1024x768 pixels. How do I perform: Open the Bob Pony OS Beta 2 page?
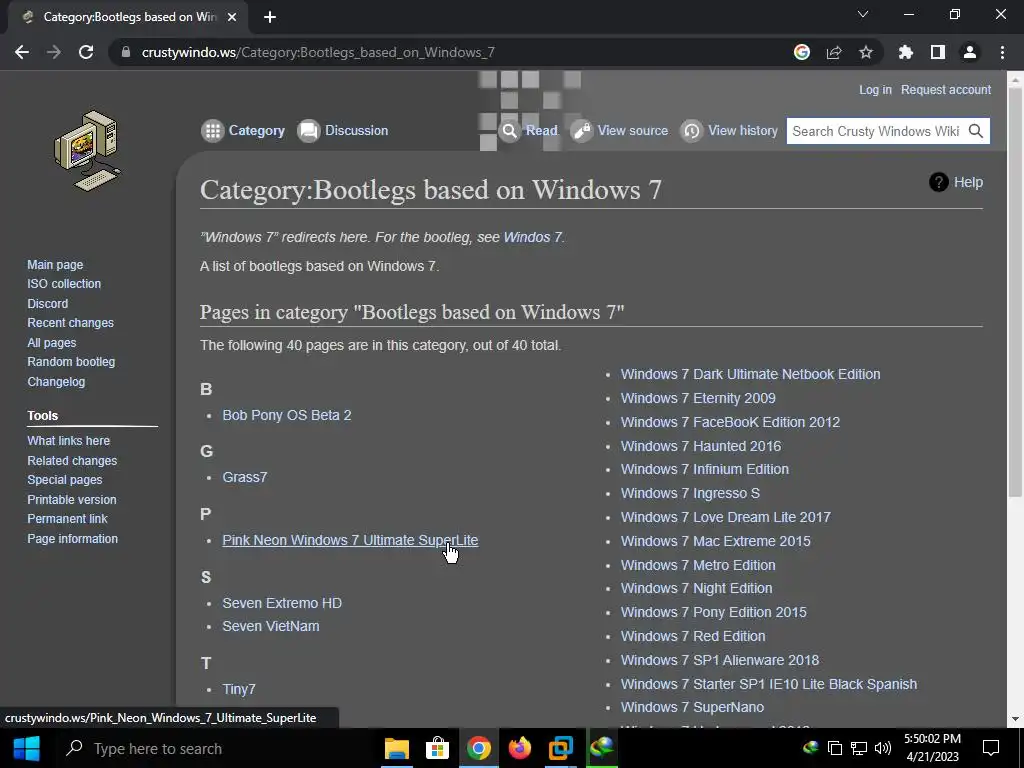(x=287, y=415)
